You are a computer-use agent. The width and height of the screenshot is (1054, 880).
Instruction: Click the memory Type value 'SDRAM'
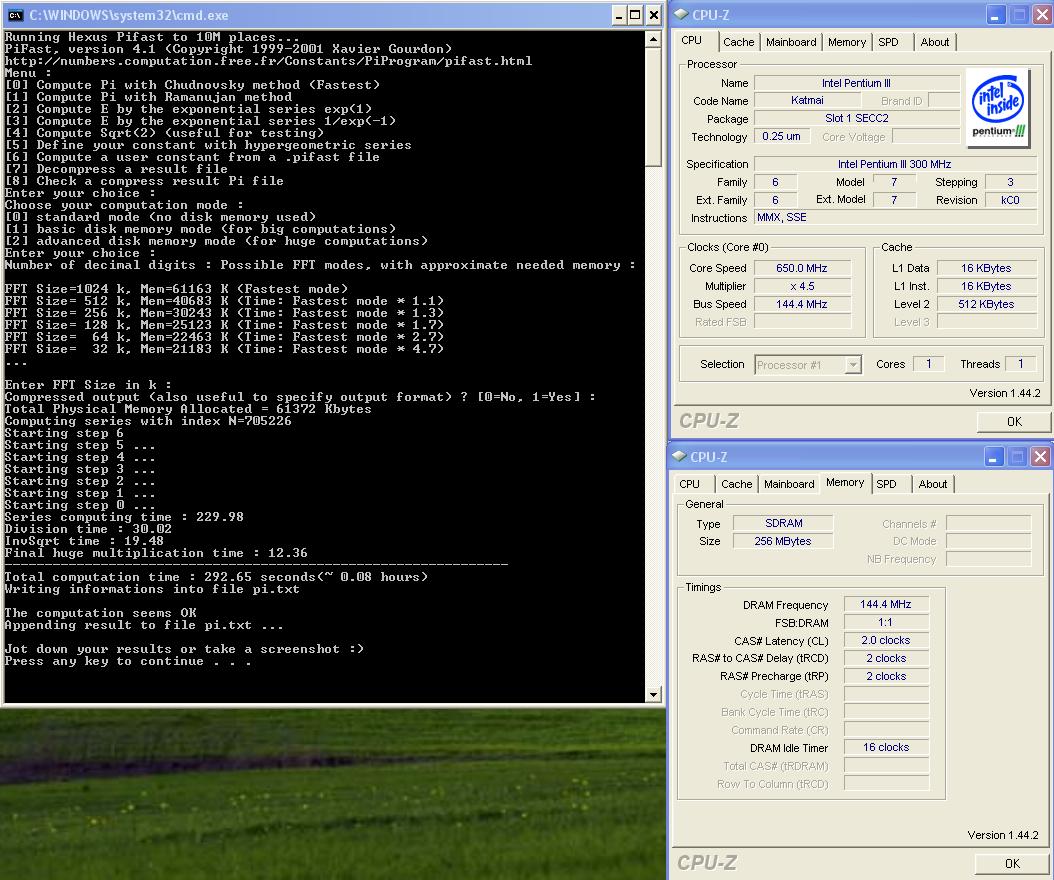pos(783,523)
